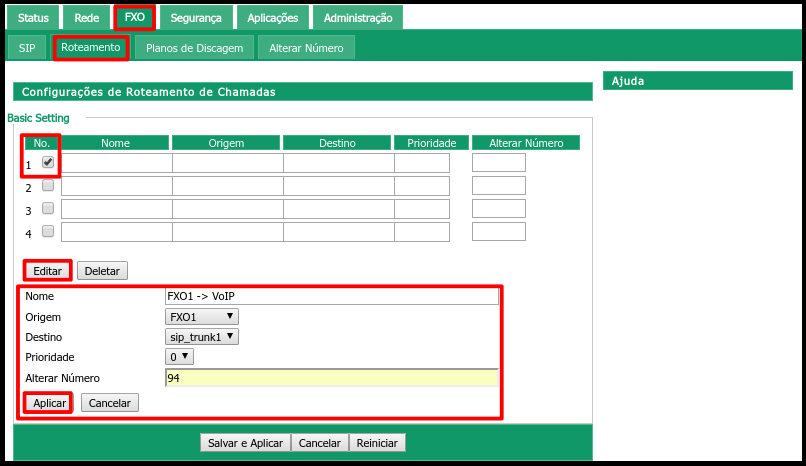Screen dimensions: 806x466
Task: Click the Editar button
Action: click(47, 271)
